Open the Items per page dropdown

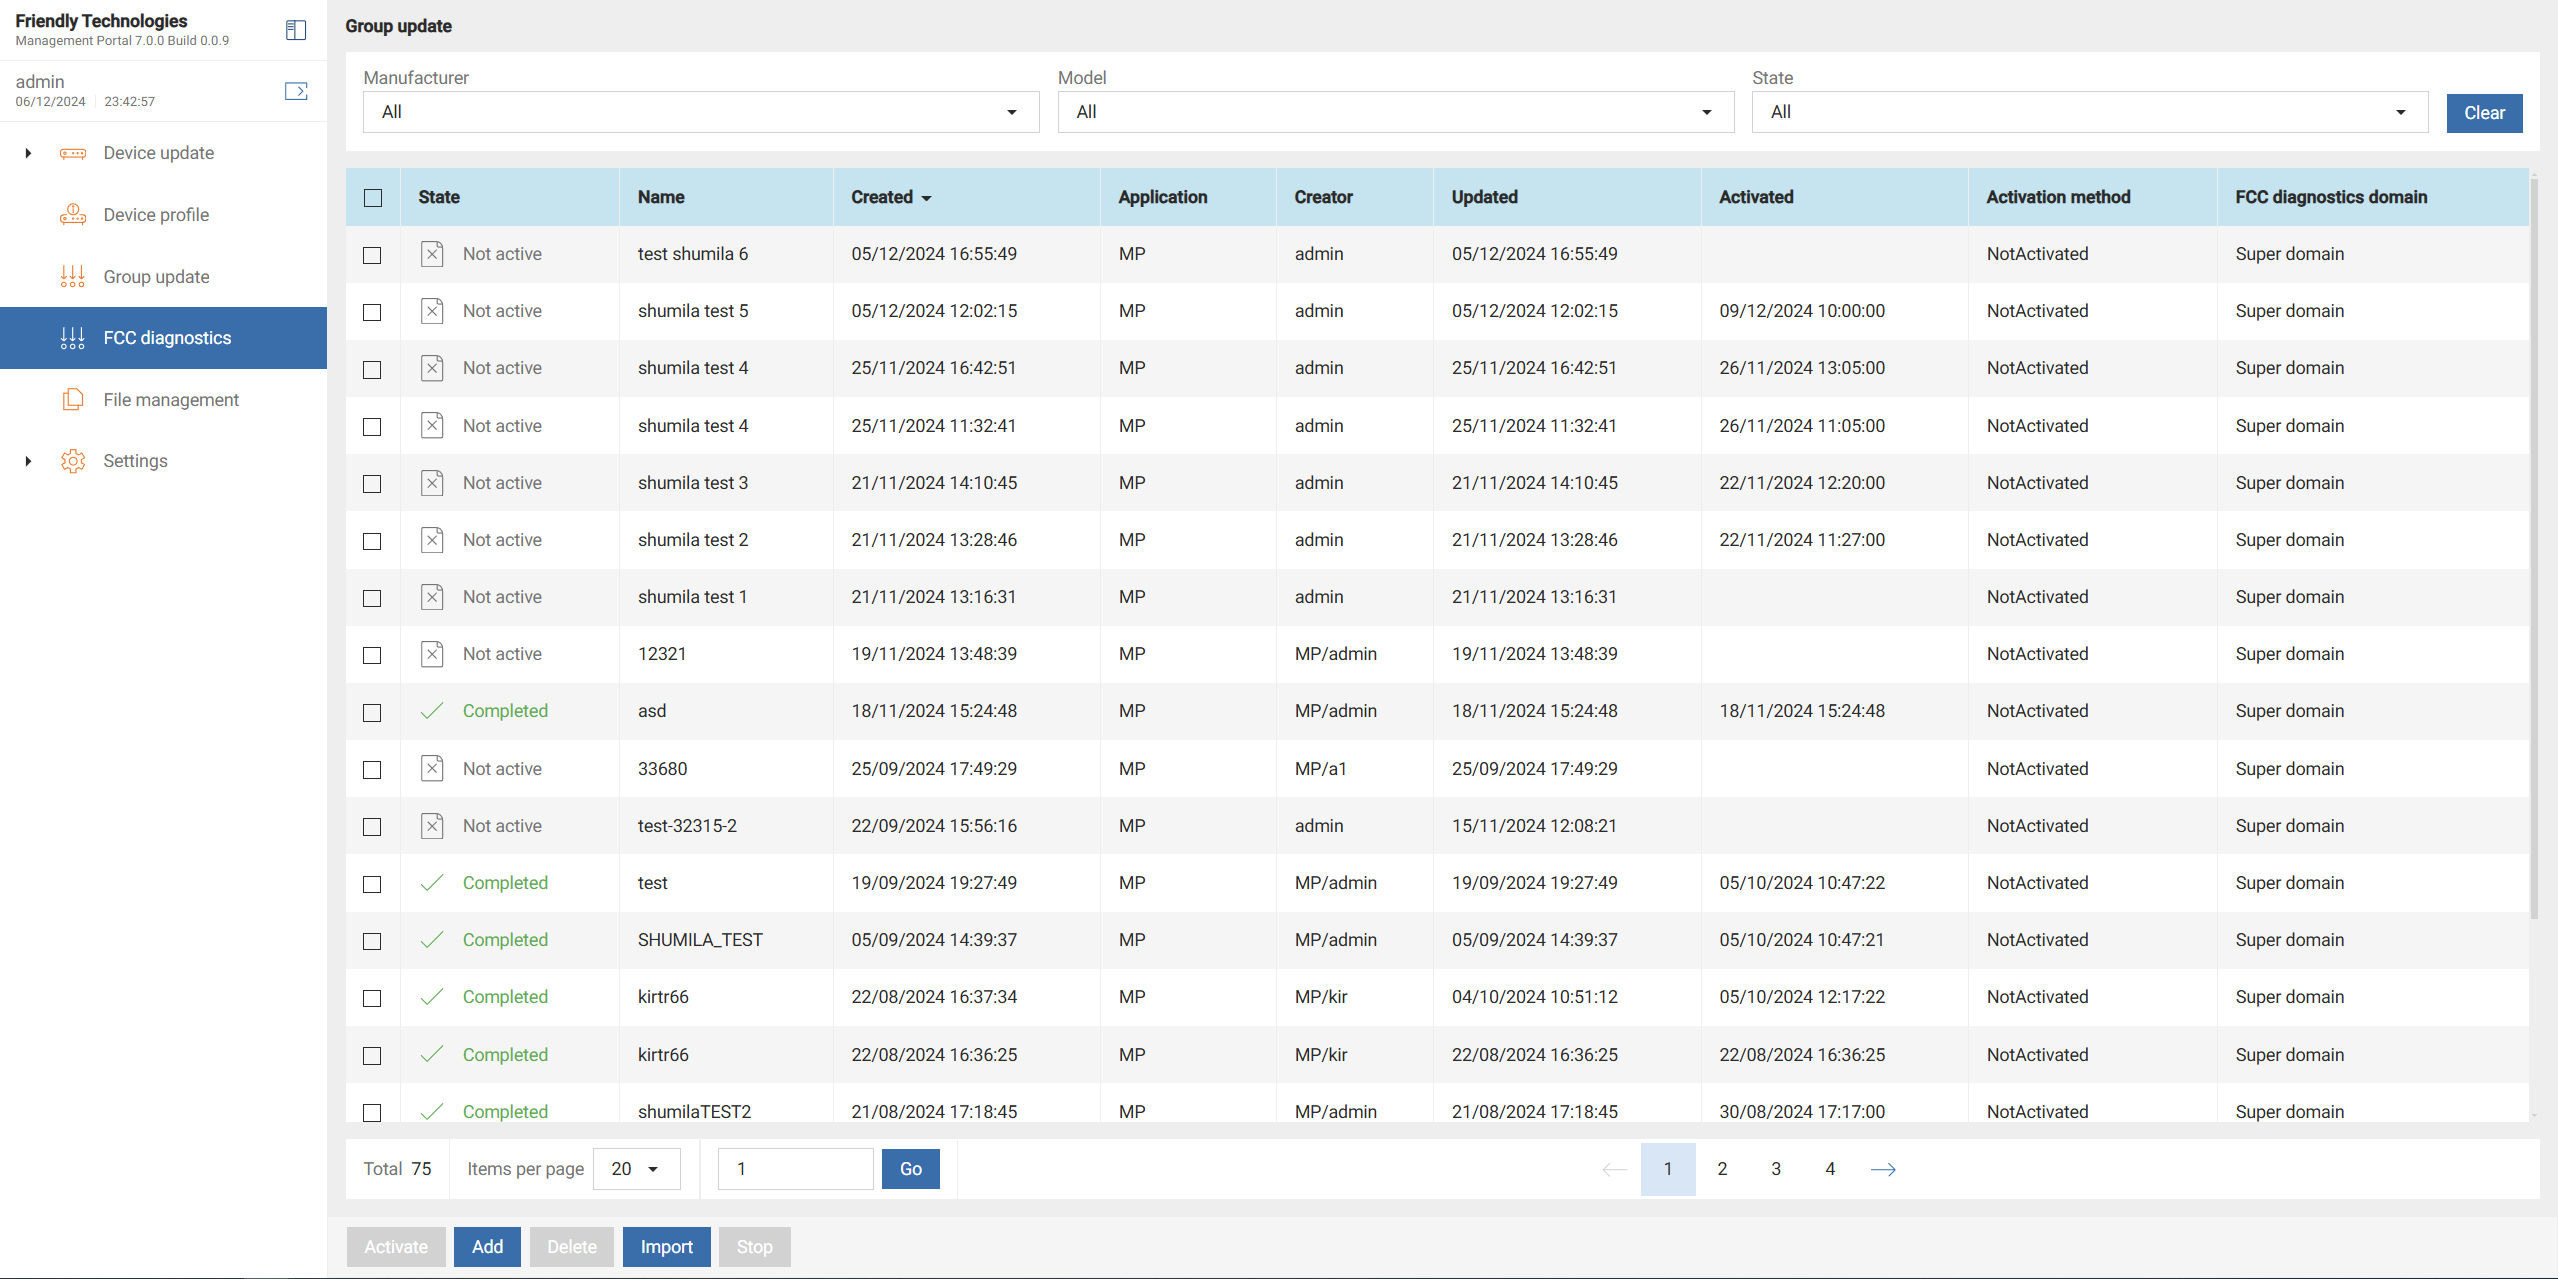click(637, 1169)
